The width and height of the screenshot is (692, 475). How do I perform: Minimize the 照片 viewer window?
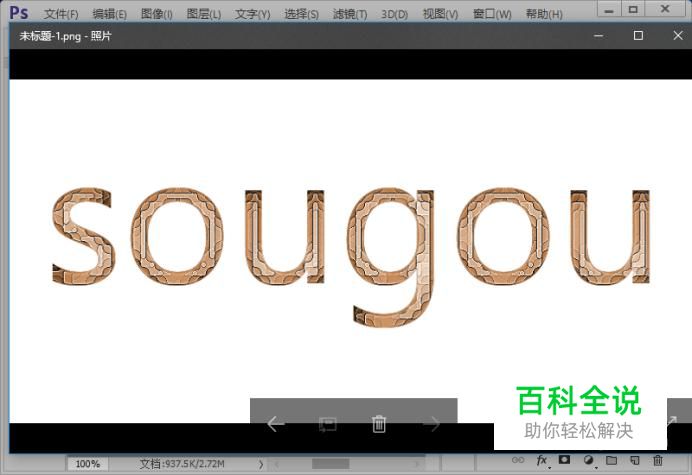[598, 36]
